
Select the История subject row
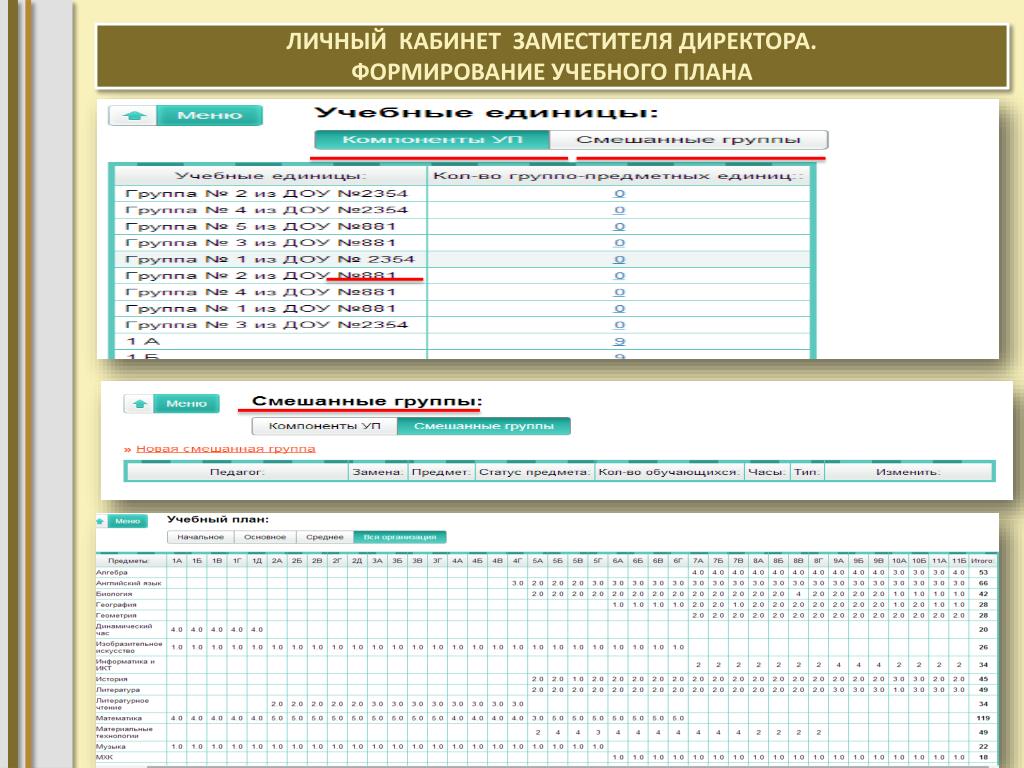[547, 679]
